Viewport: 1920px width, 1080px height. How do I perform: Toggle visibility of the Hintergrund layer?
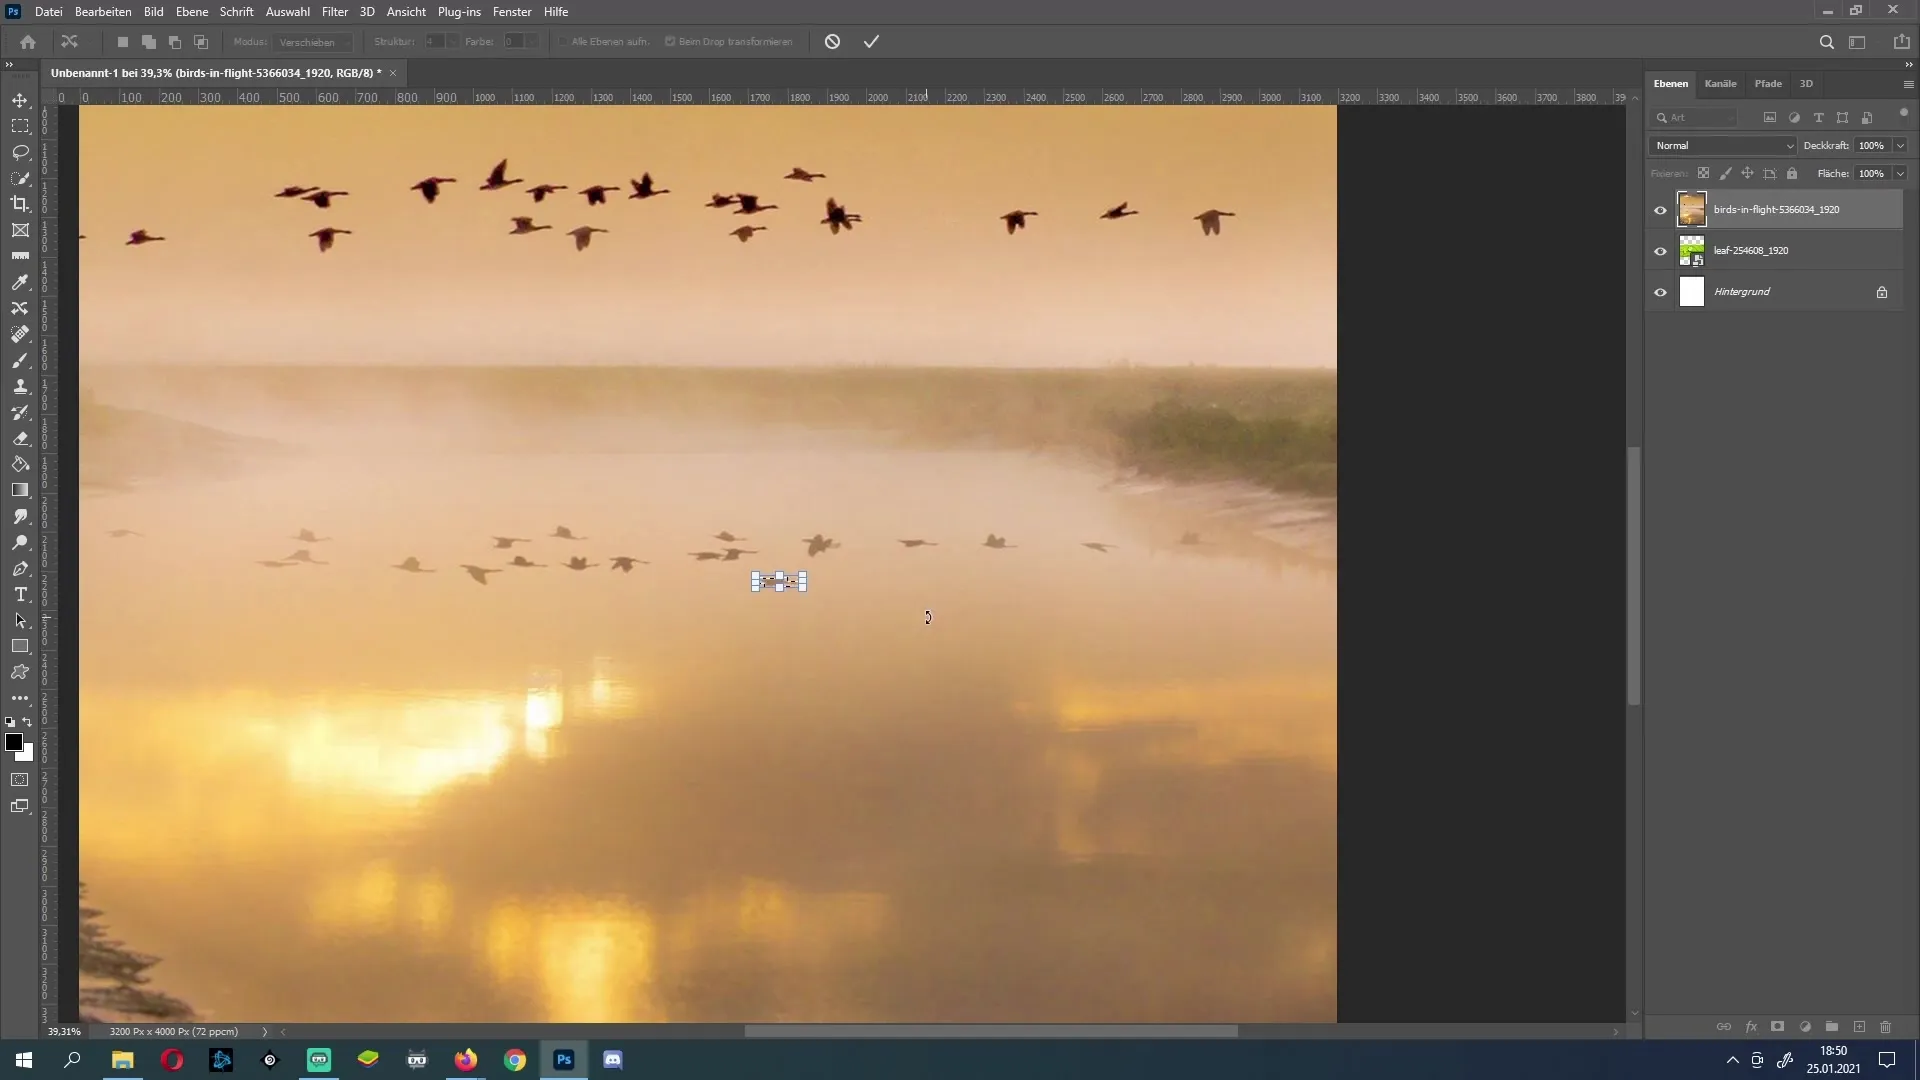[1660, 292]
